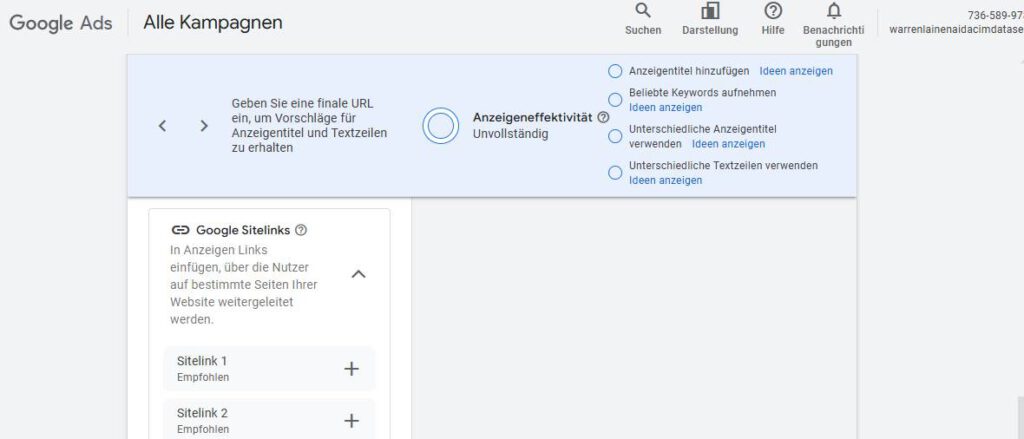Image resolution: width=1024 pixels, height=439 pixels.
Task: Open the Benachrichtigungen bell icon
Action: tap(834, 10)
